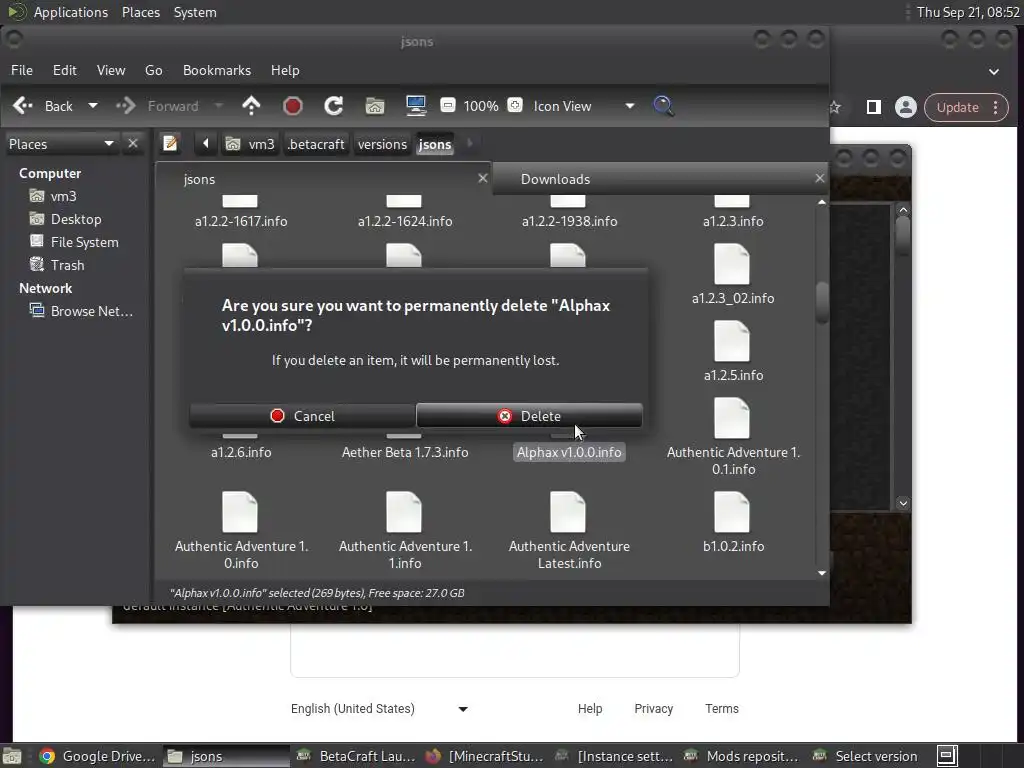Jump to .betacraft in the path bar
The image size is (1024, 768).
coord(316,144)
